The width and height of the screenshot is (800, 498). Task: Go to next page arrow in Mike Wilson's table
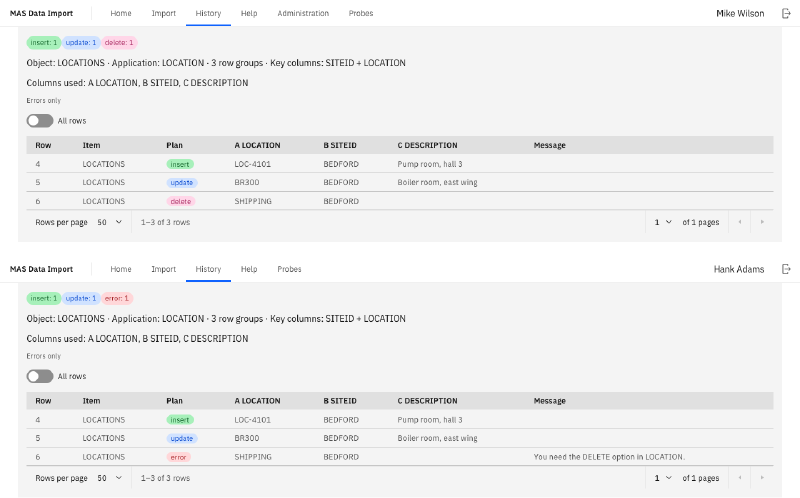762,222
